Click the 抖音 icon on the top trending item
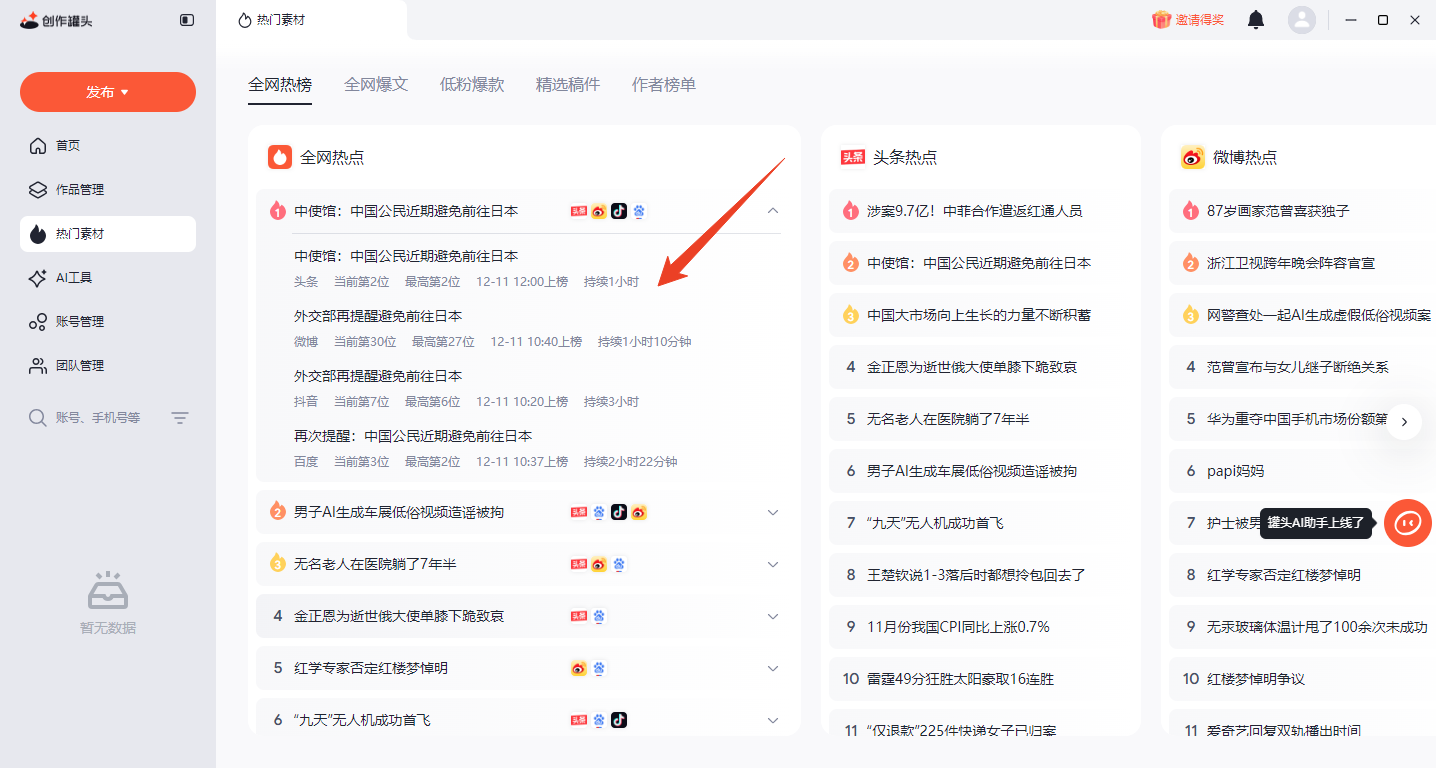The width and height of the screenshot is (1436, 768). (x=618, y=211)
